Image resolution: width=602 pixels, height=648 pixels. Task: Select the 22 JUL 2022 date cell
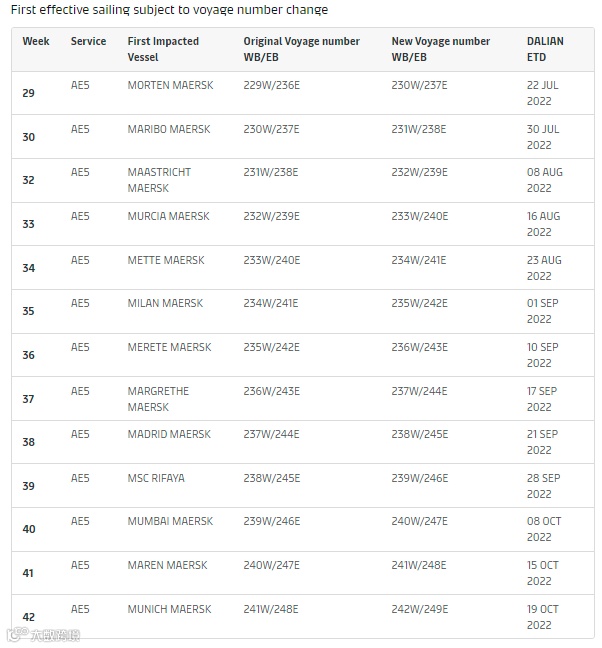pyautogui.click(x=542, y=93)
